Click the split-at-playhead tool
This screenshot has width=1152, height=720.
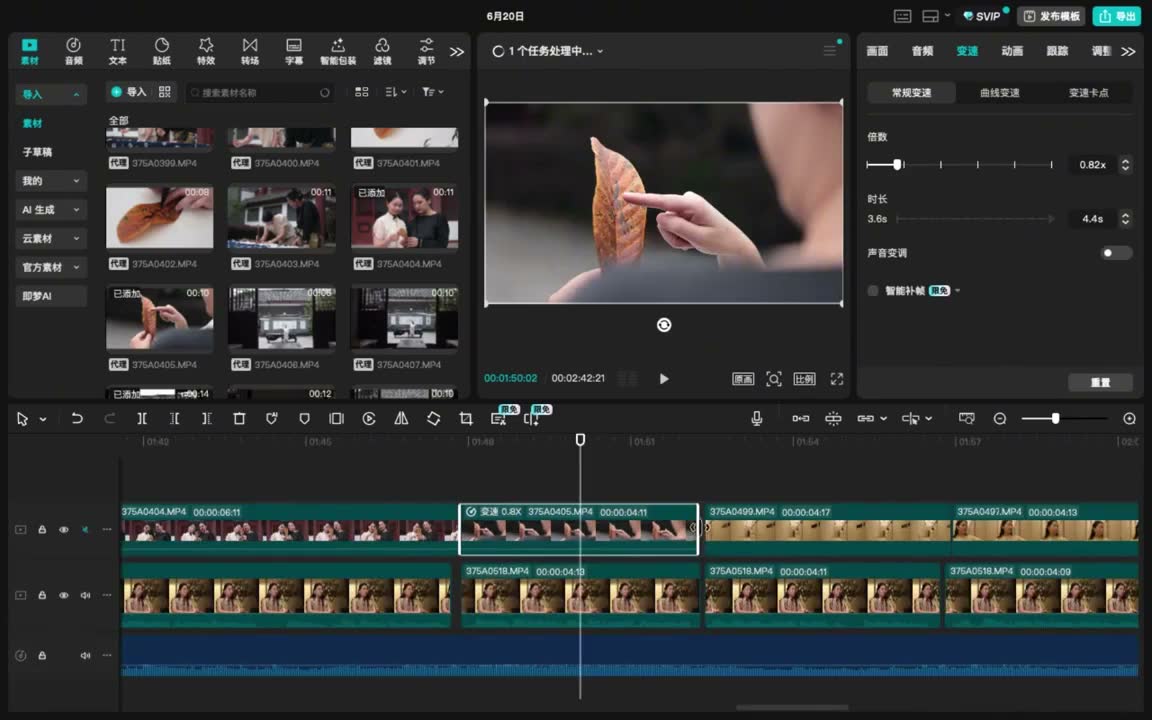[x=142, y=418]
